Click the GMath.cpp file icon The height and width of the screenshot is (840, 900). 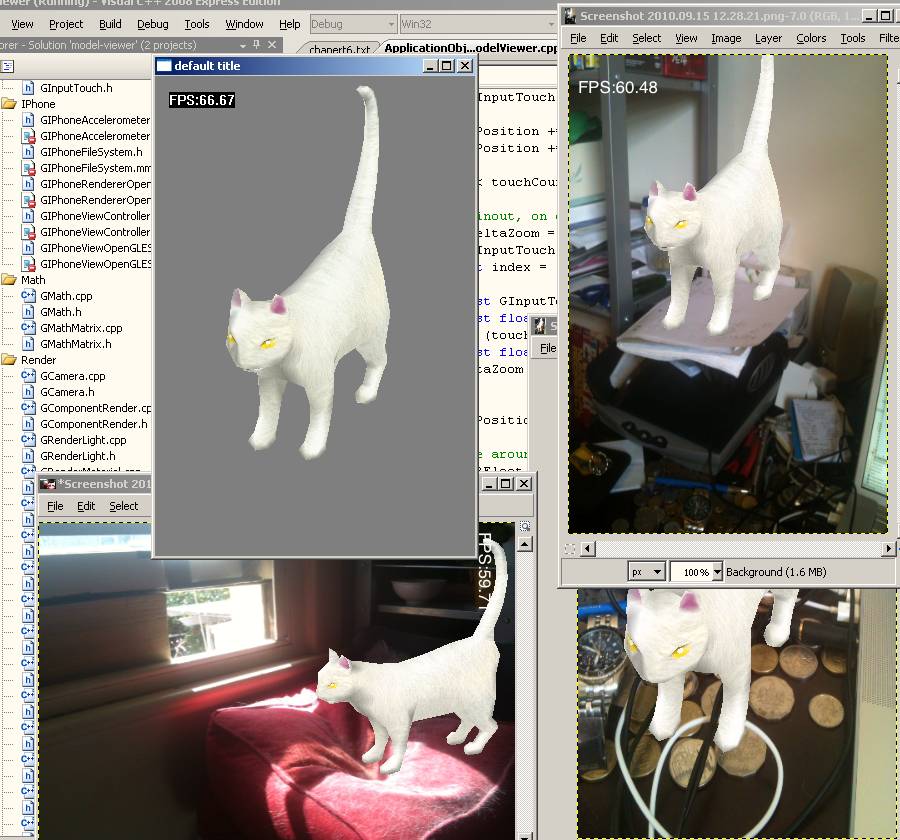click(28, 296)
